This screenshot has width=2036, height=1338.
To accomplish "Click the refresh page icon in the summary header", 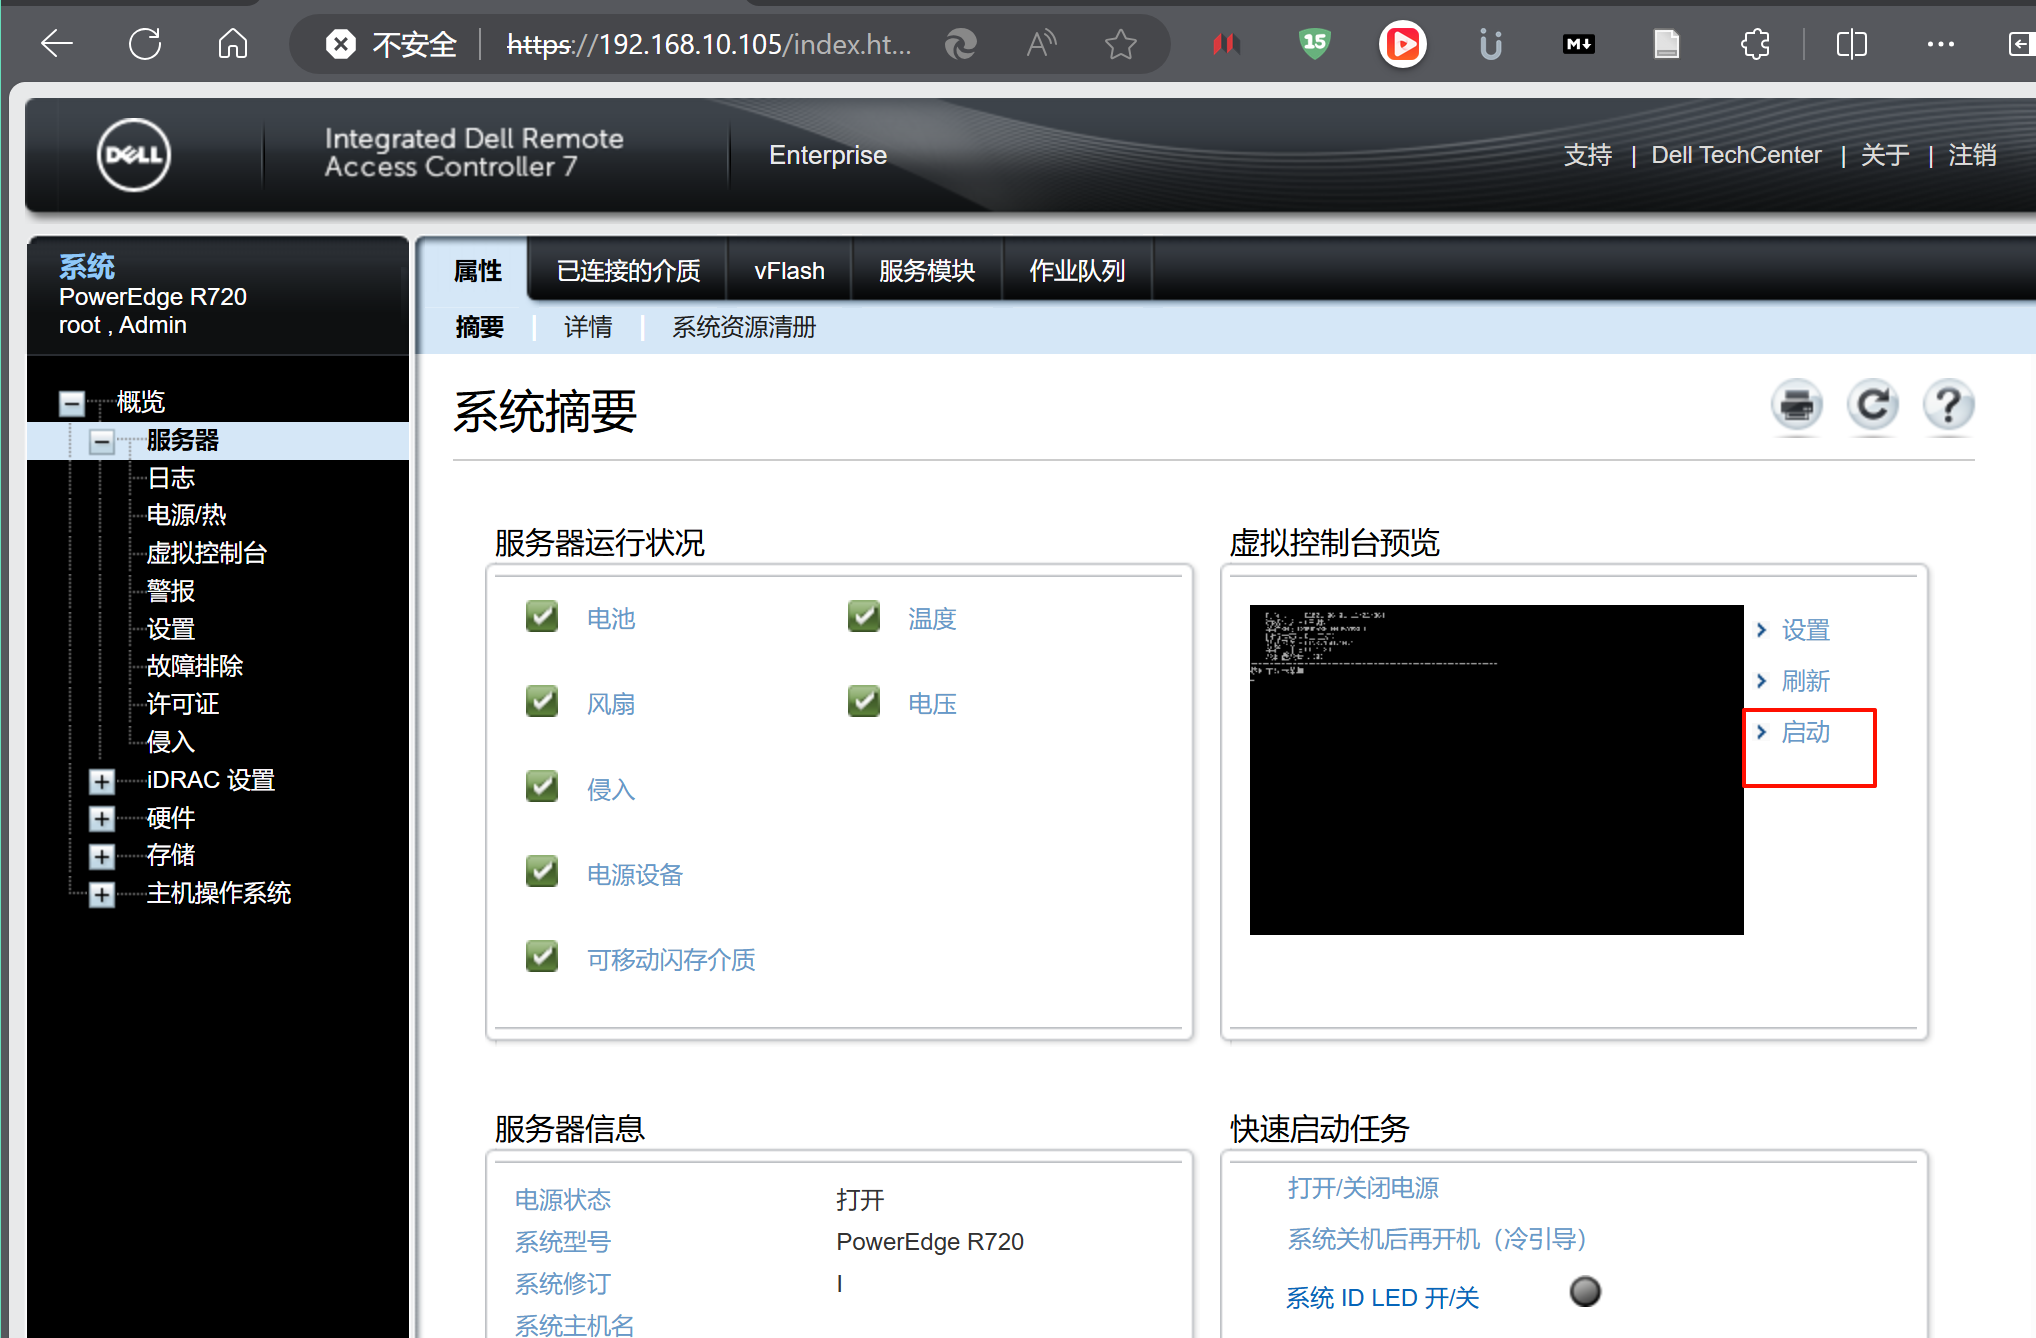I will [x=1872, y=406].
